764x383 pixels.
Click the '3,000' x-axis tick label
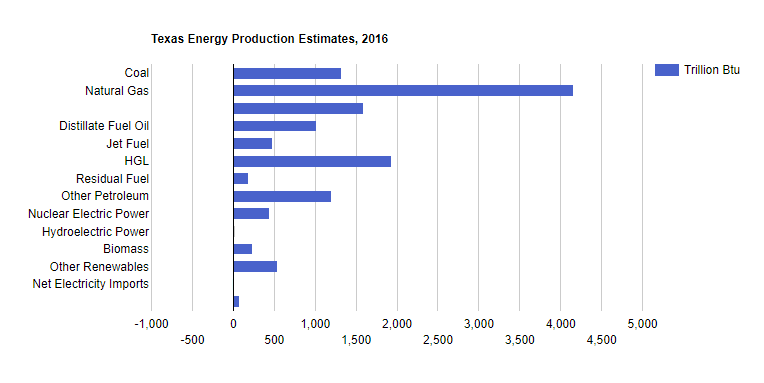pos(478,324)
